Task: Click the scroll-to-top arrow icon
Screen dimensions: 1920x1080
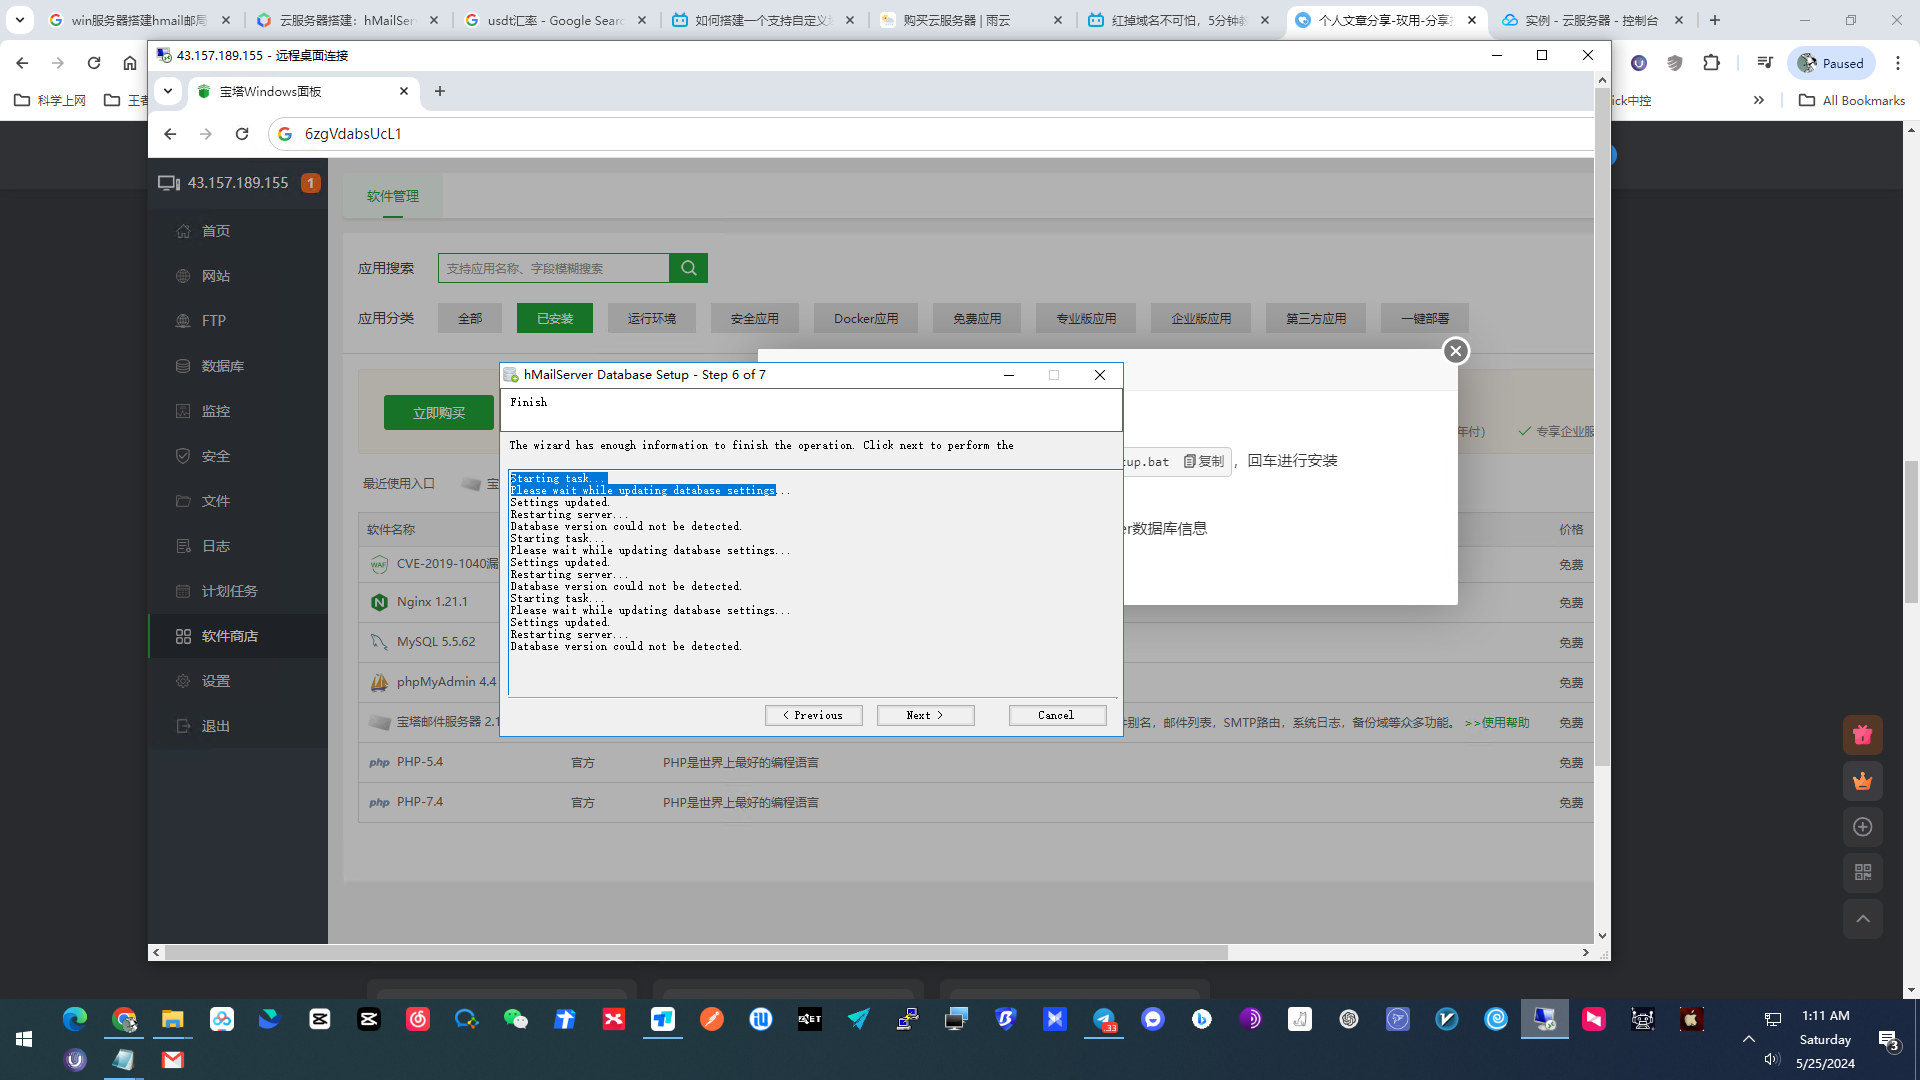Action: point(1862,919)
